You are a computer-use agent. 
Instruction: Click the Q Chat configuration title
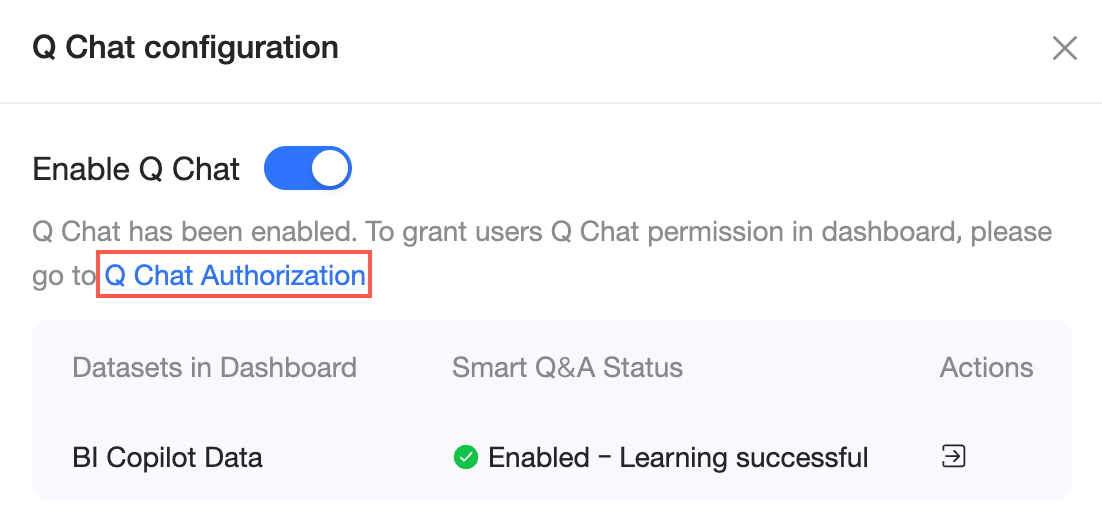point(185,47)
